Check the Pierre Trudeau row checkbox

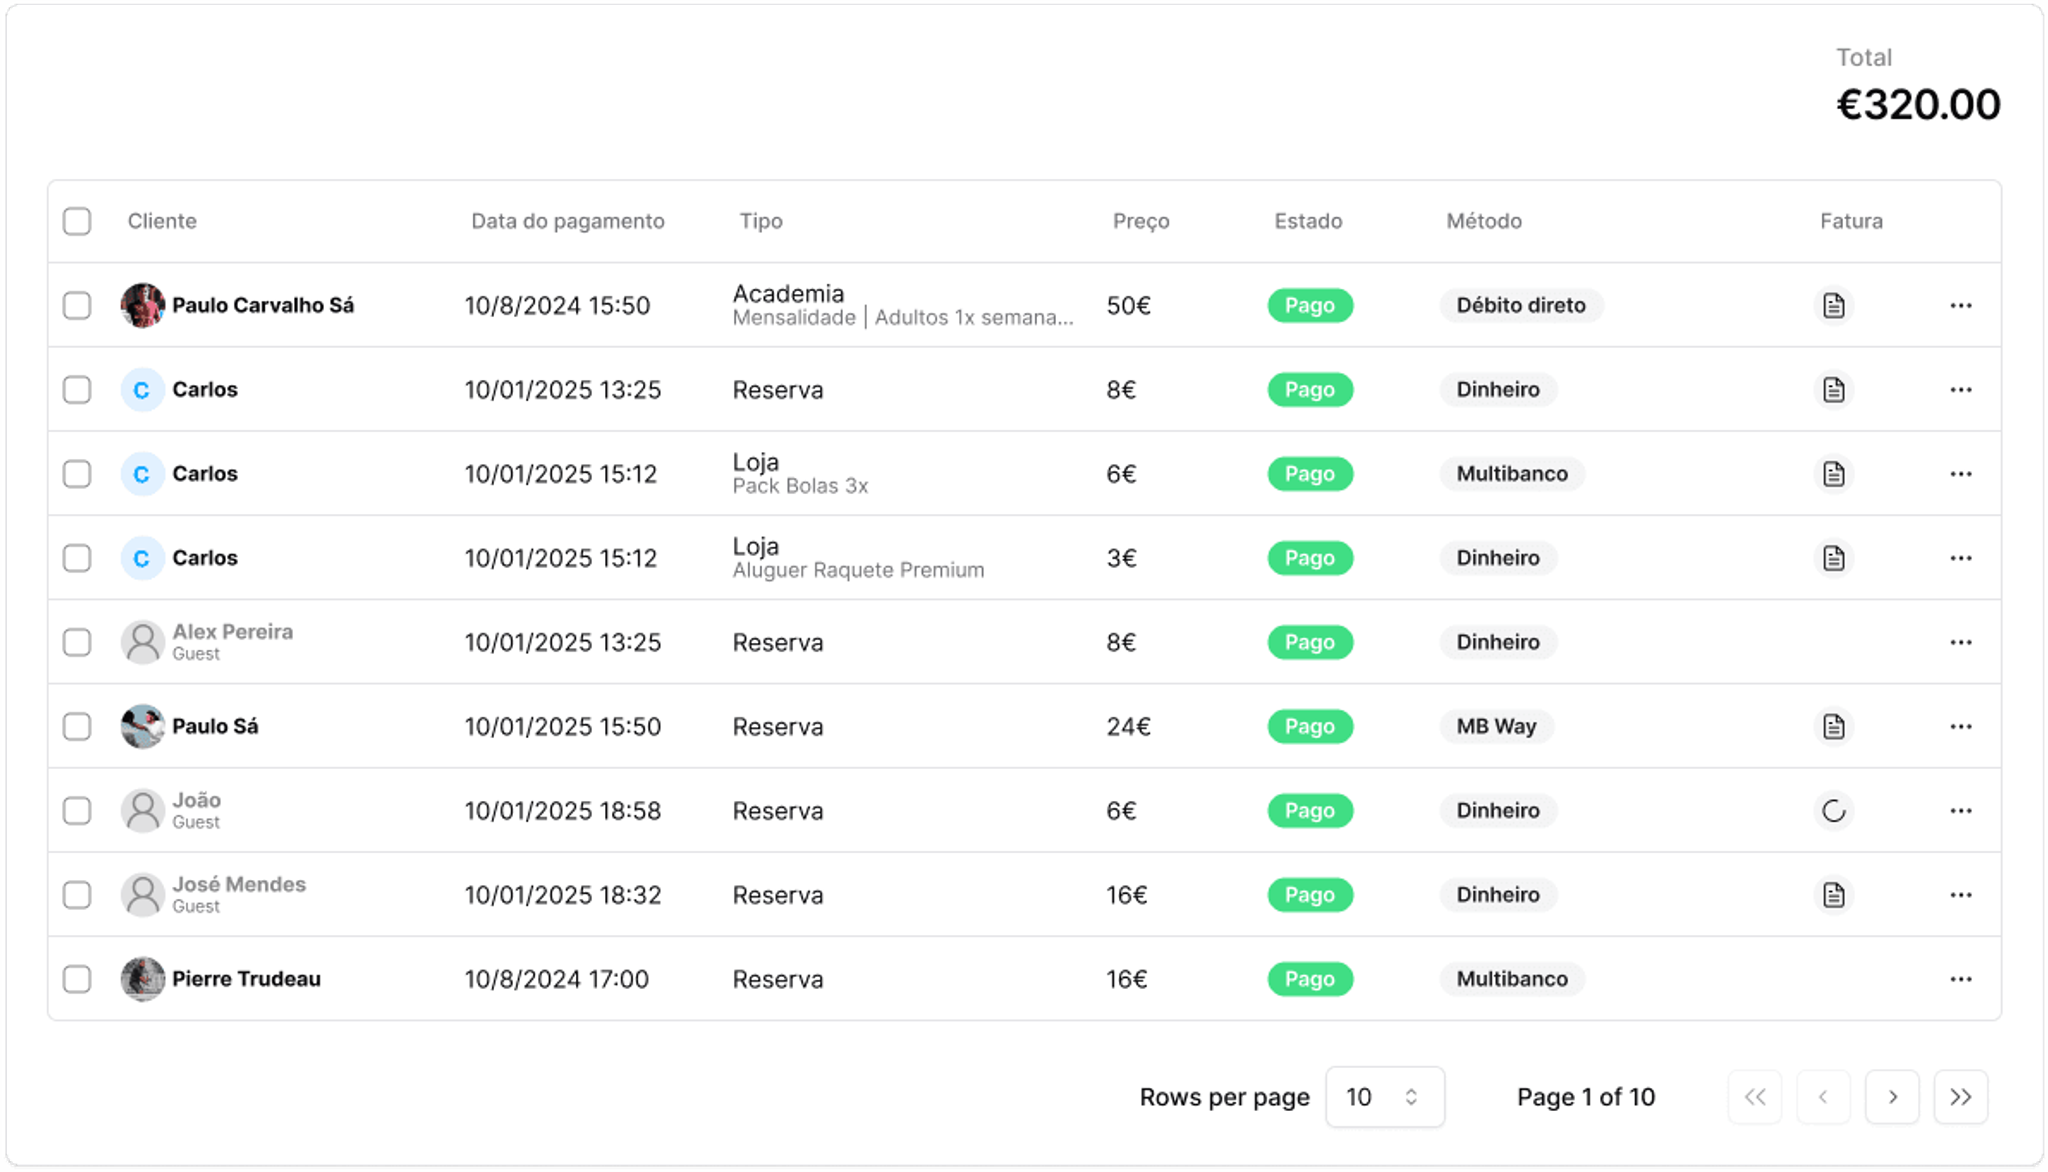(x=77, y=979)
